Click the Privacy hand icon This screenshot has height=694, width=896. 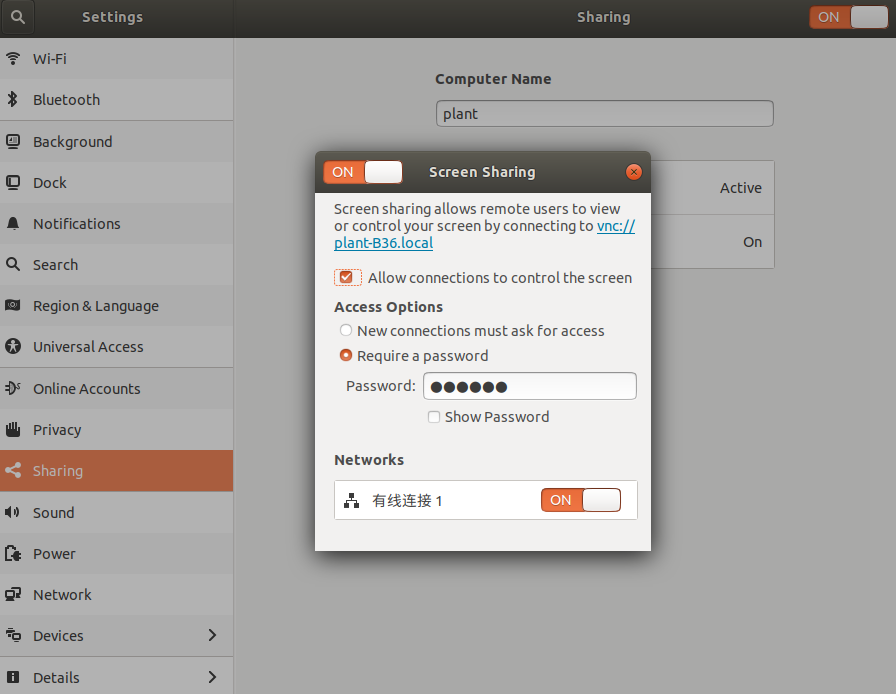13,429
